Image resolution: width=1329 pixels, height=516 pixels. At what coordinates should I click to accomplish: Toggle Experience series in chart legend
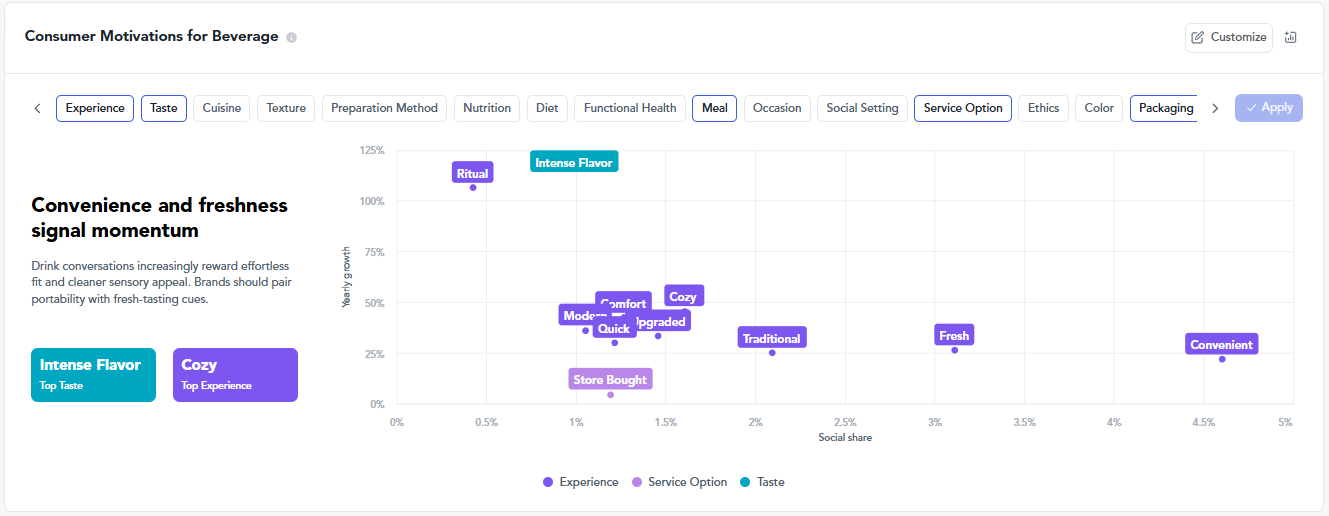(x=580, y=482)
